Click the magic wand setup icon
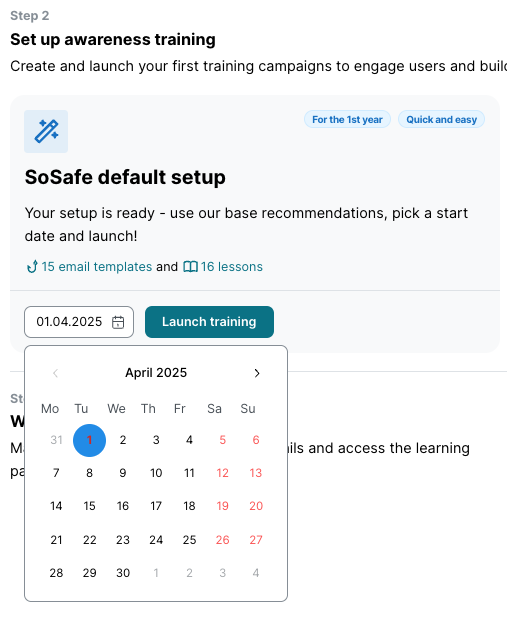The height and width of the screenshot is (620, 507). [46, 131]
